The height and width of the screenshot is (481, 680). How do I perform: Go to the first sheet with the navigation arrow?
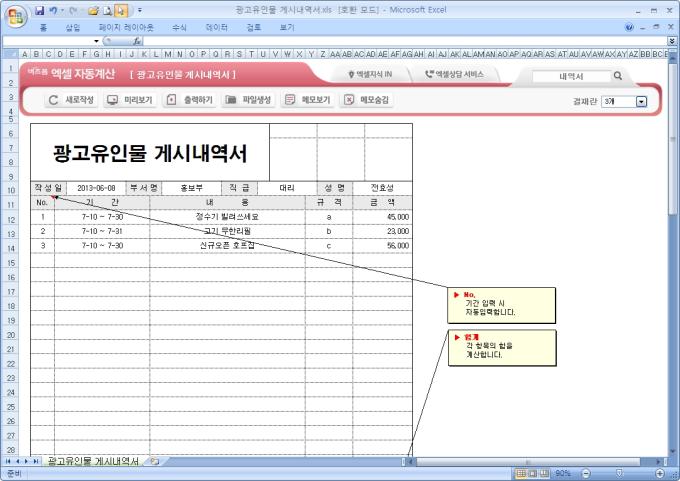[8, 461]
